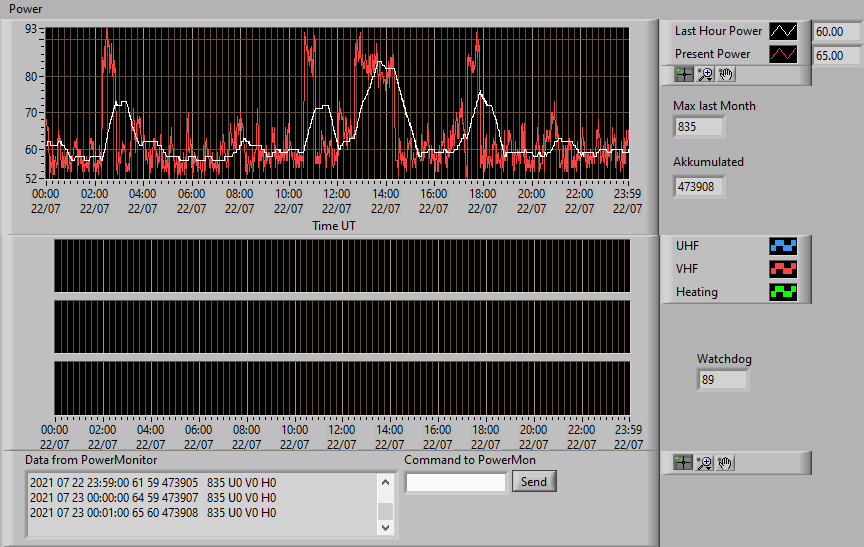The width and height of the screenshot is (864, 547).
Task: Open the Heating green plot style swatch
Action: coord(783,292)
